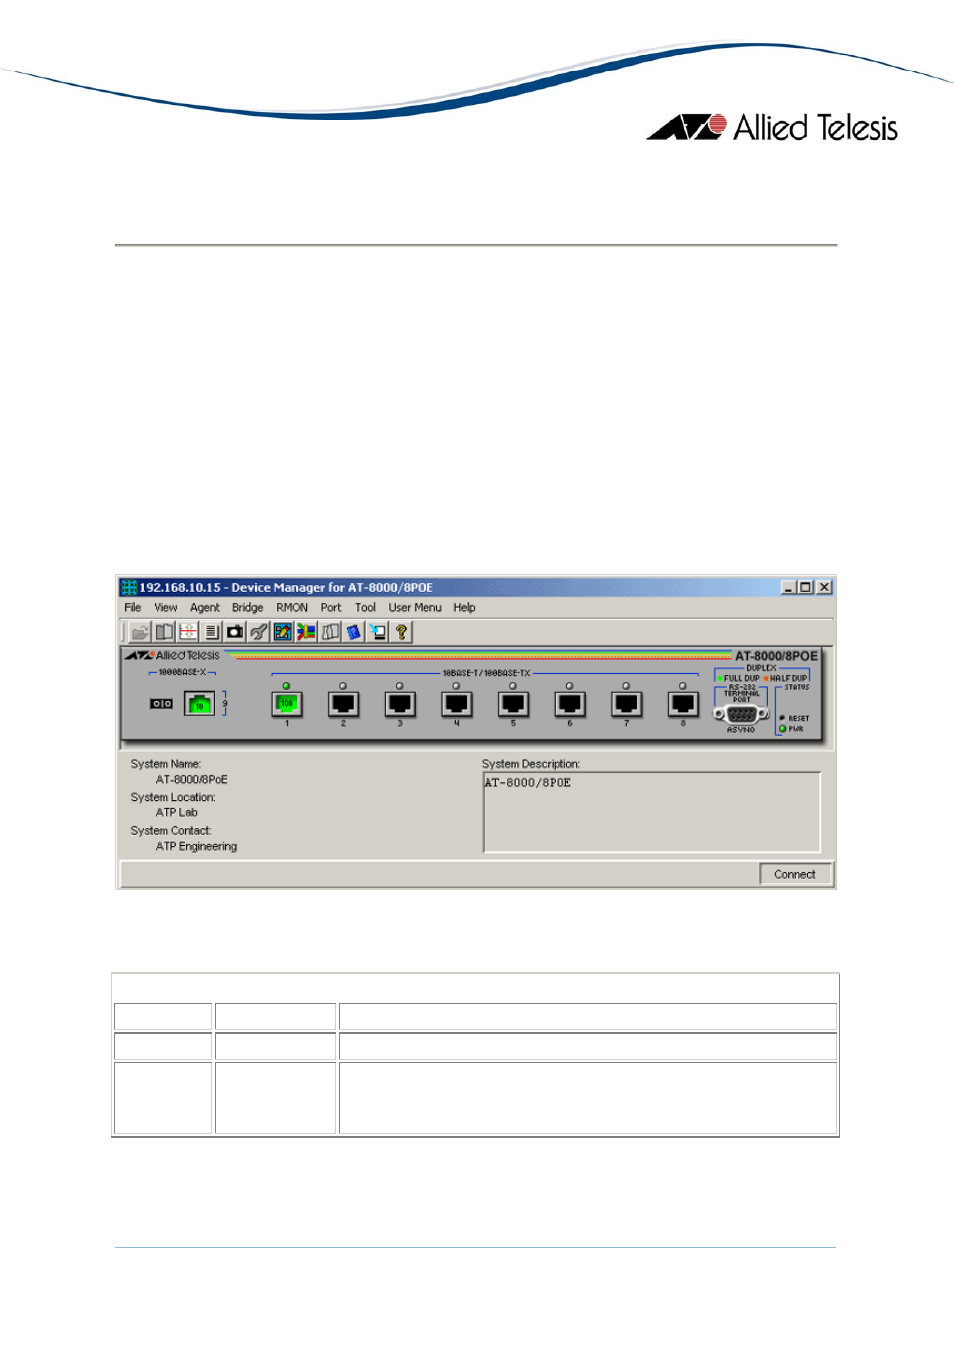
Task: Click the folded map pages toolbar icon
Action: pyautogui.click(x=330, y=632)
